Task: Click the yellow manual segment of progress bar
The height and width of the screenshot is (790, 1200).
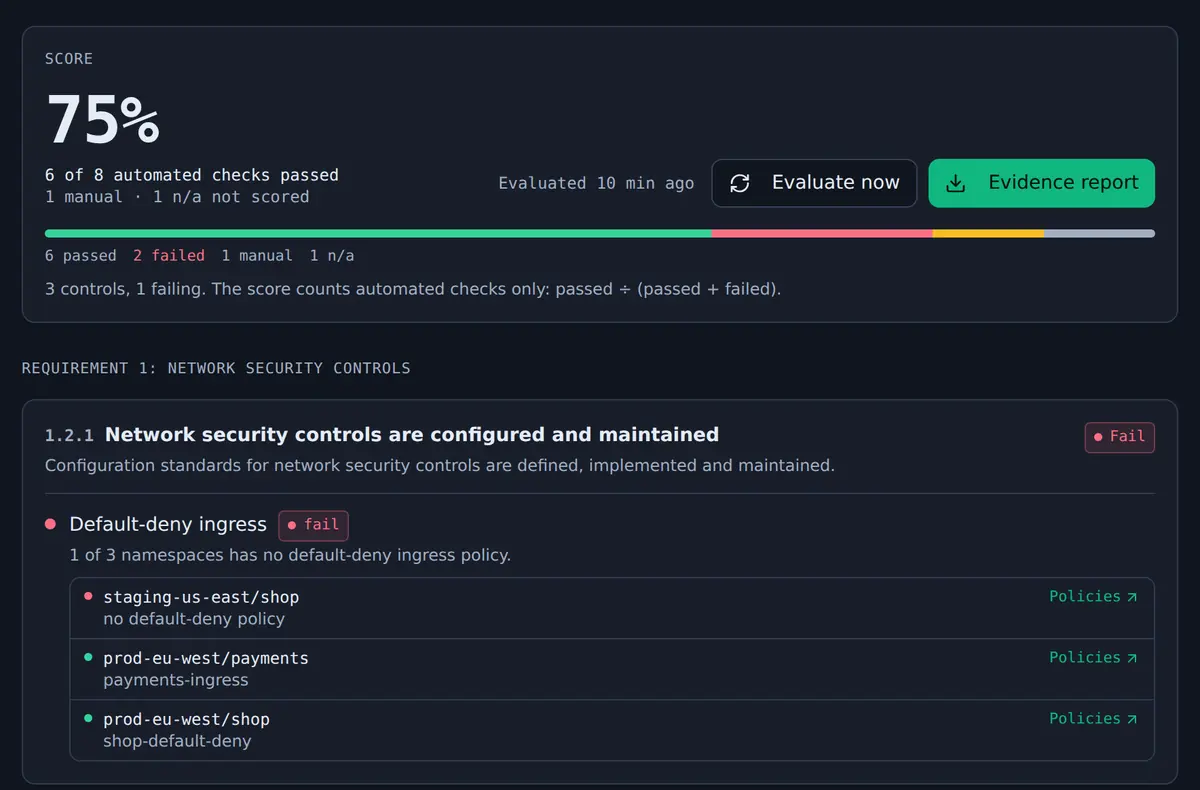Action: (x=988, y=234)
